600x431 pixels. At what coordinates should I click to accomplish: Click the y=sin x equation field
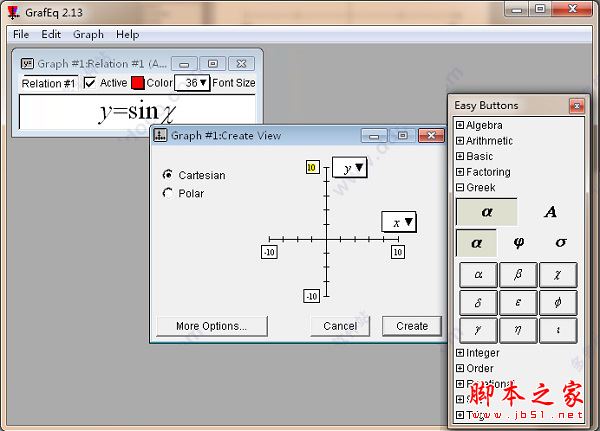[x=138, y=112]
